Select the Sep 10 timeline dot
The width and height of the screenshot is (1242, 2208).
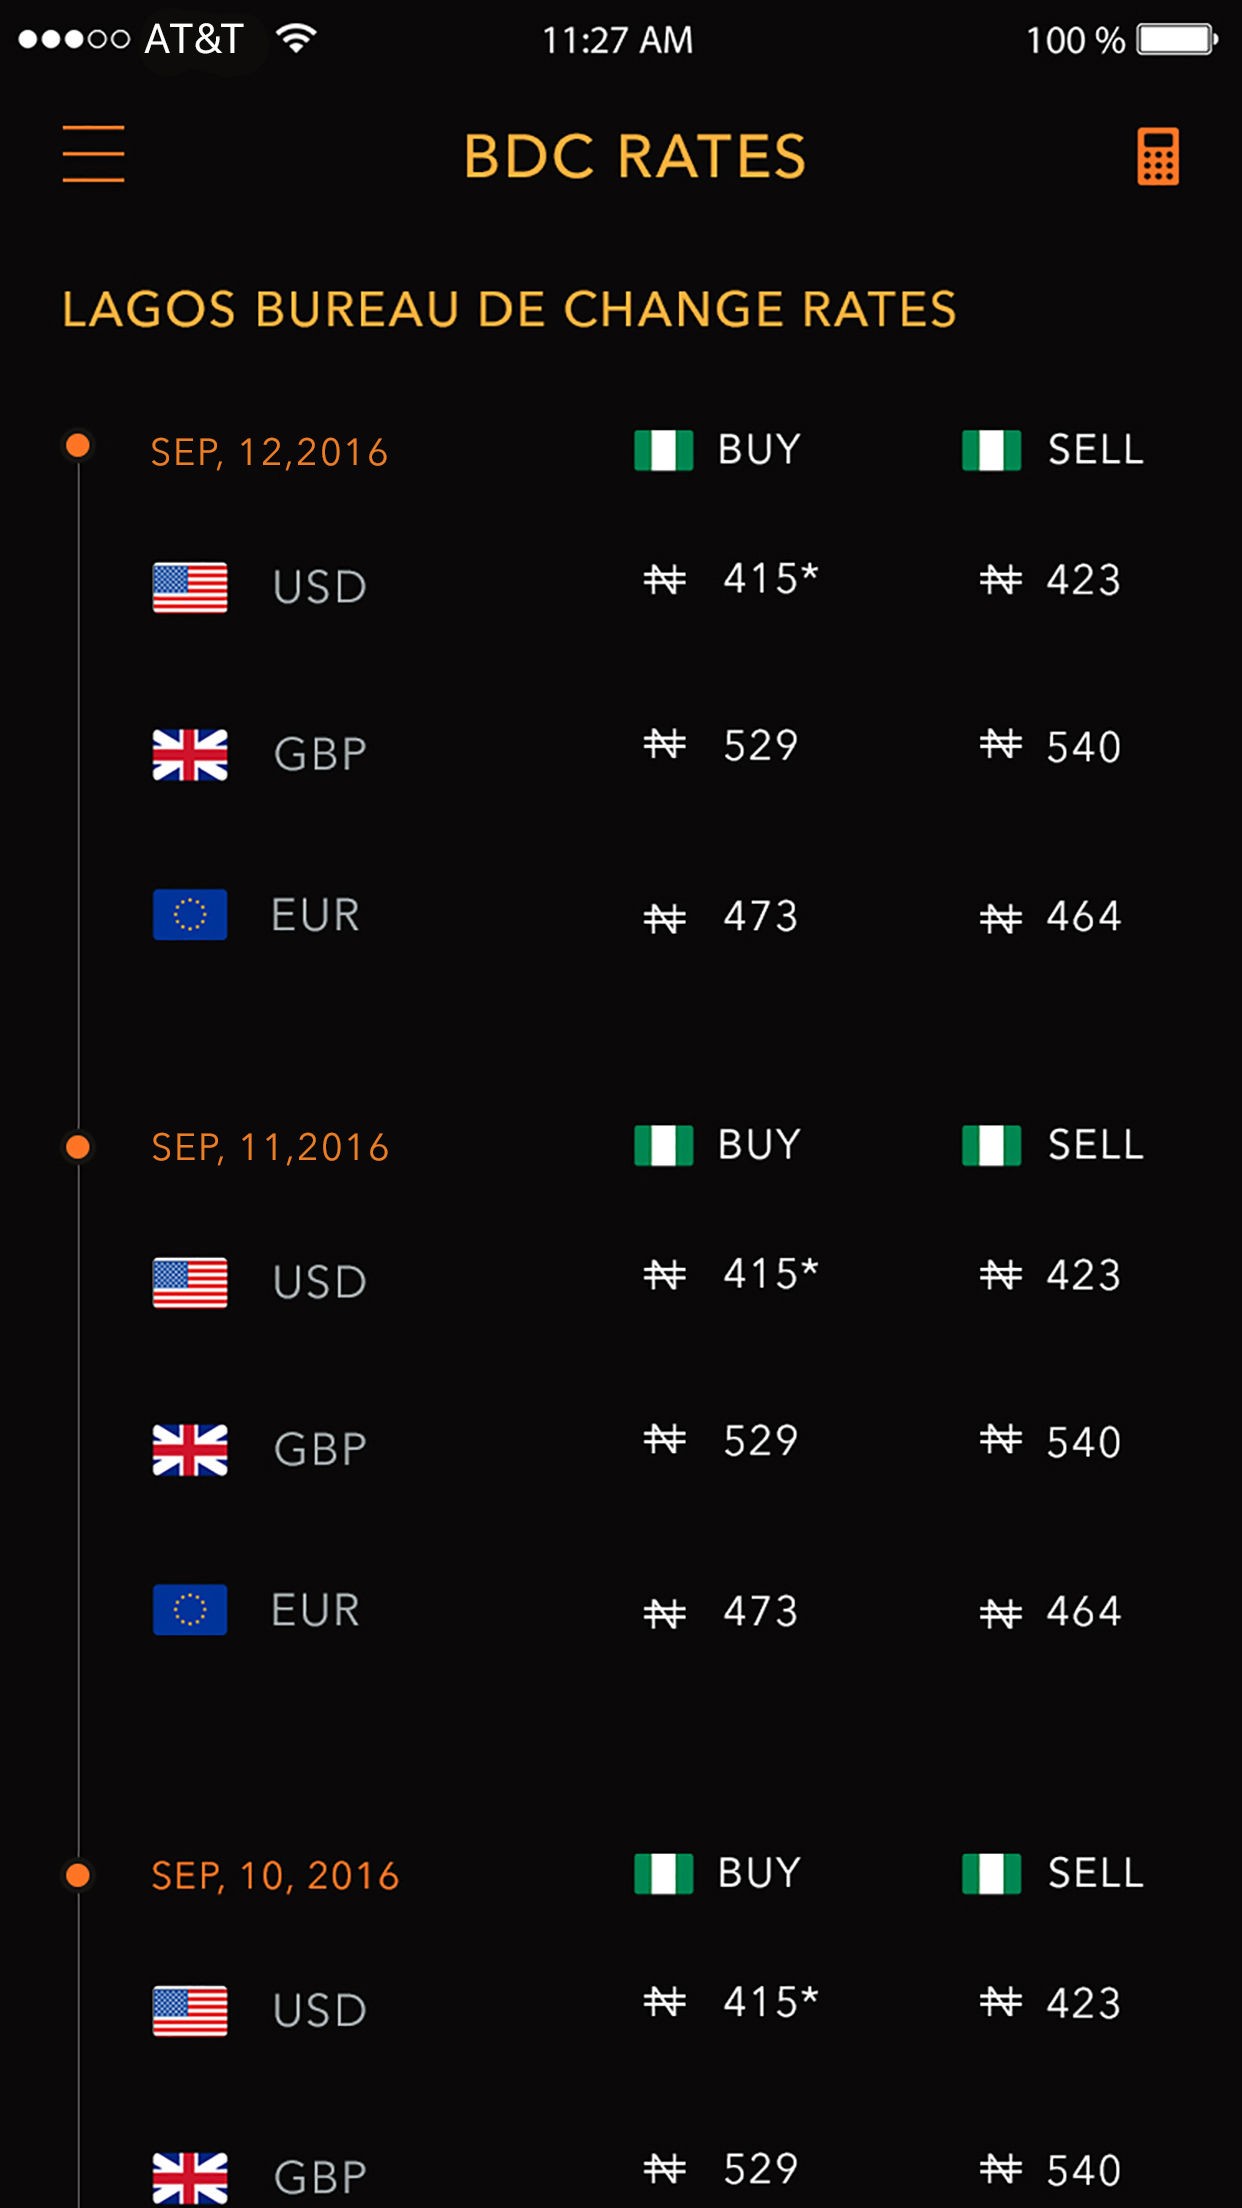tap(78, 1875)
